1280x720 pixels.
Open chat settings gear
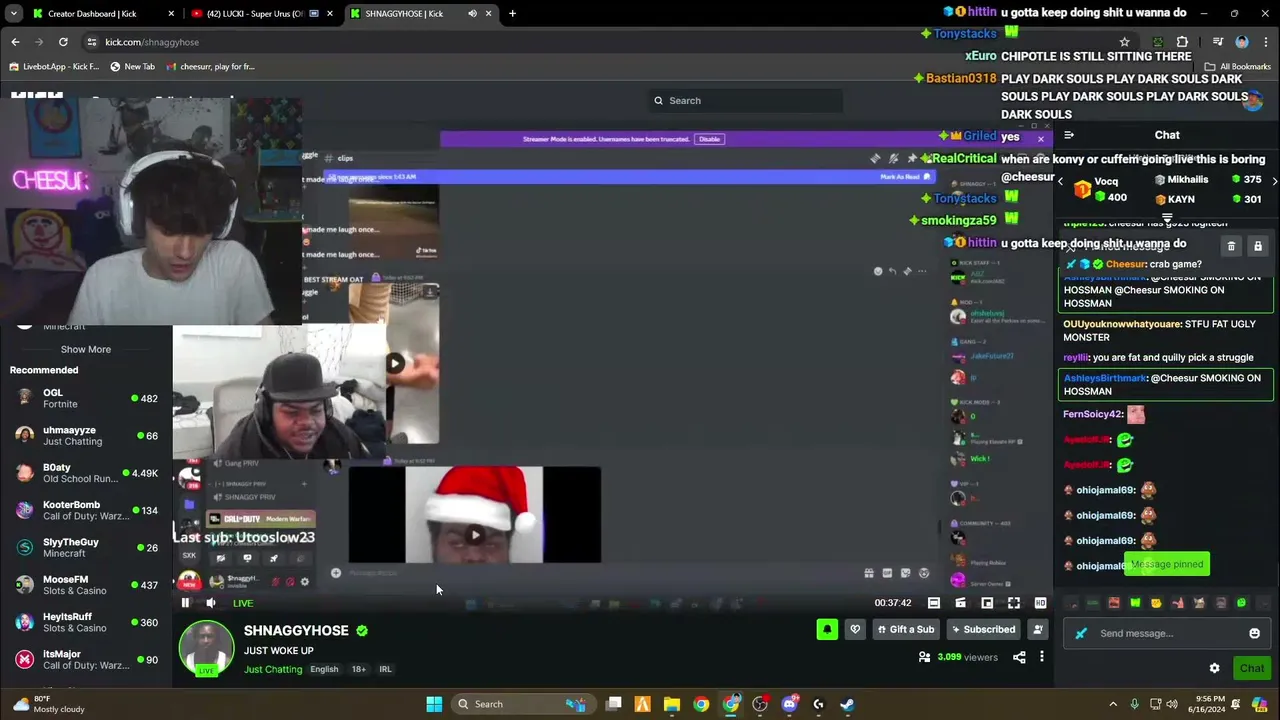(x=1214, y=668)
